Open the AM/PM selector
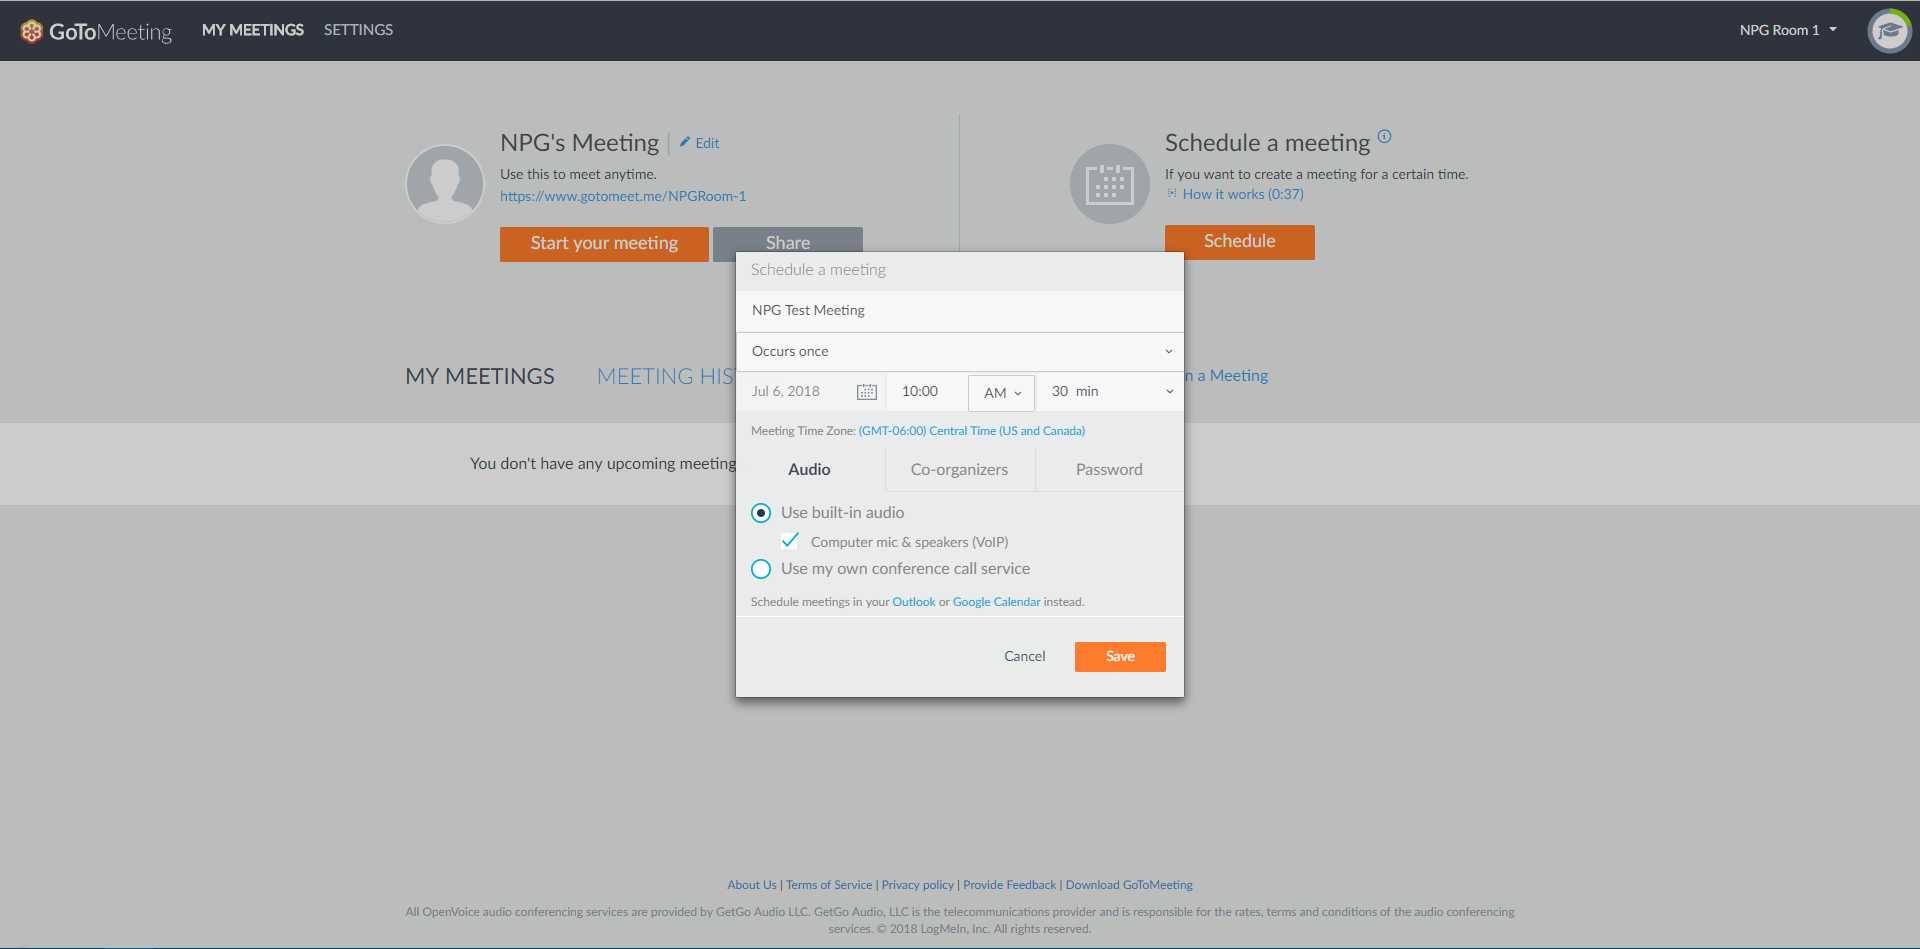This screenshot has height=949, width=1920. 1001,393
